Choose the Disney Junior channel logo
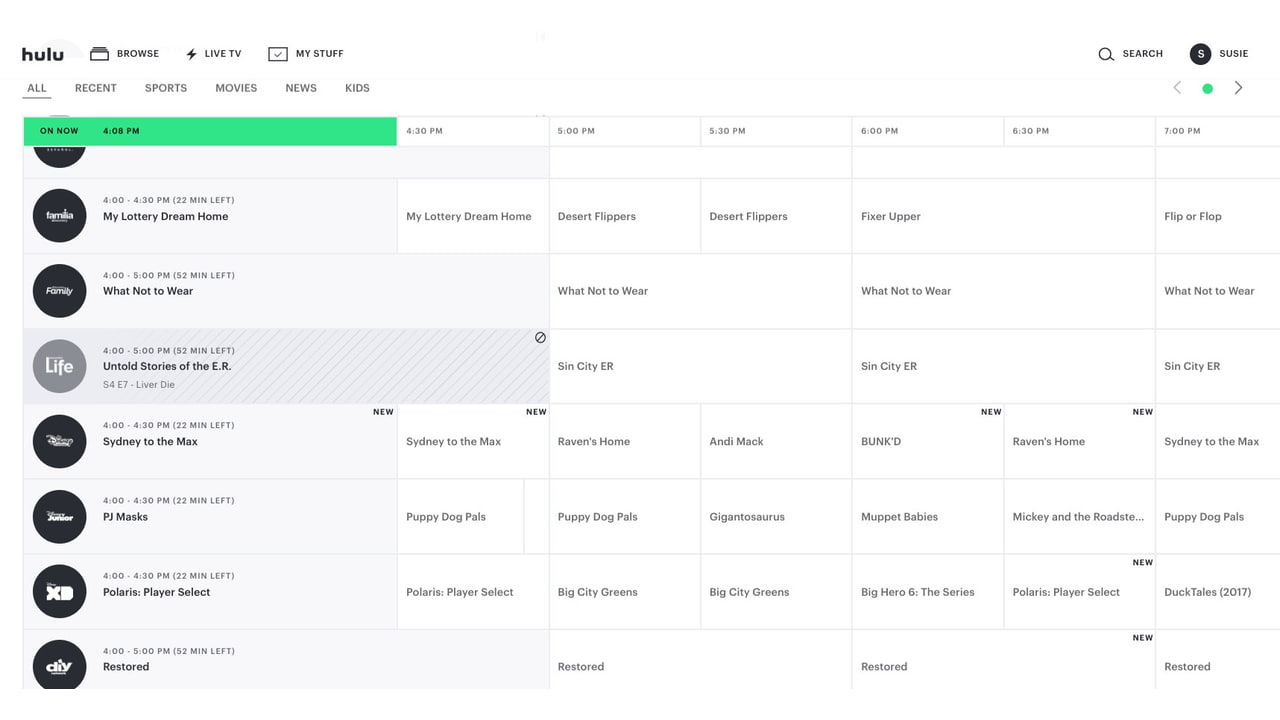 pos(59,517)
